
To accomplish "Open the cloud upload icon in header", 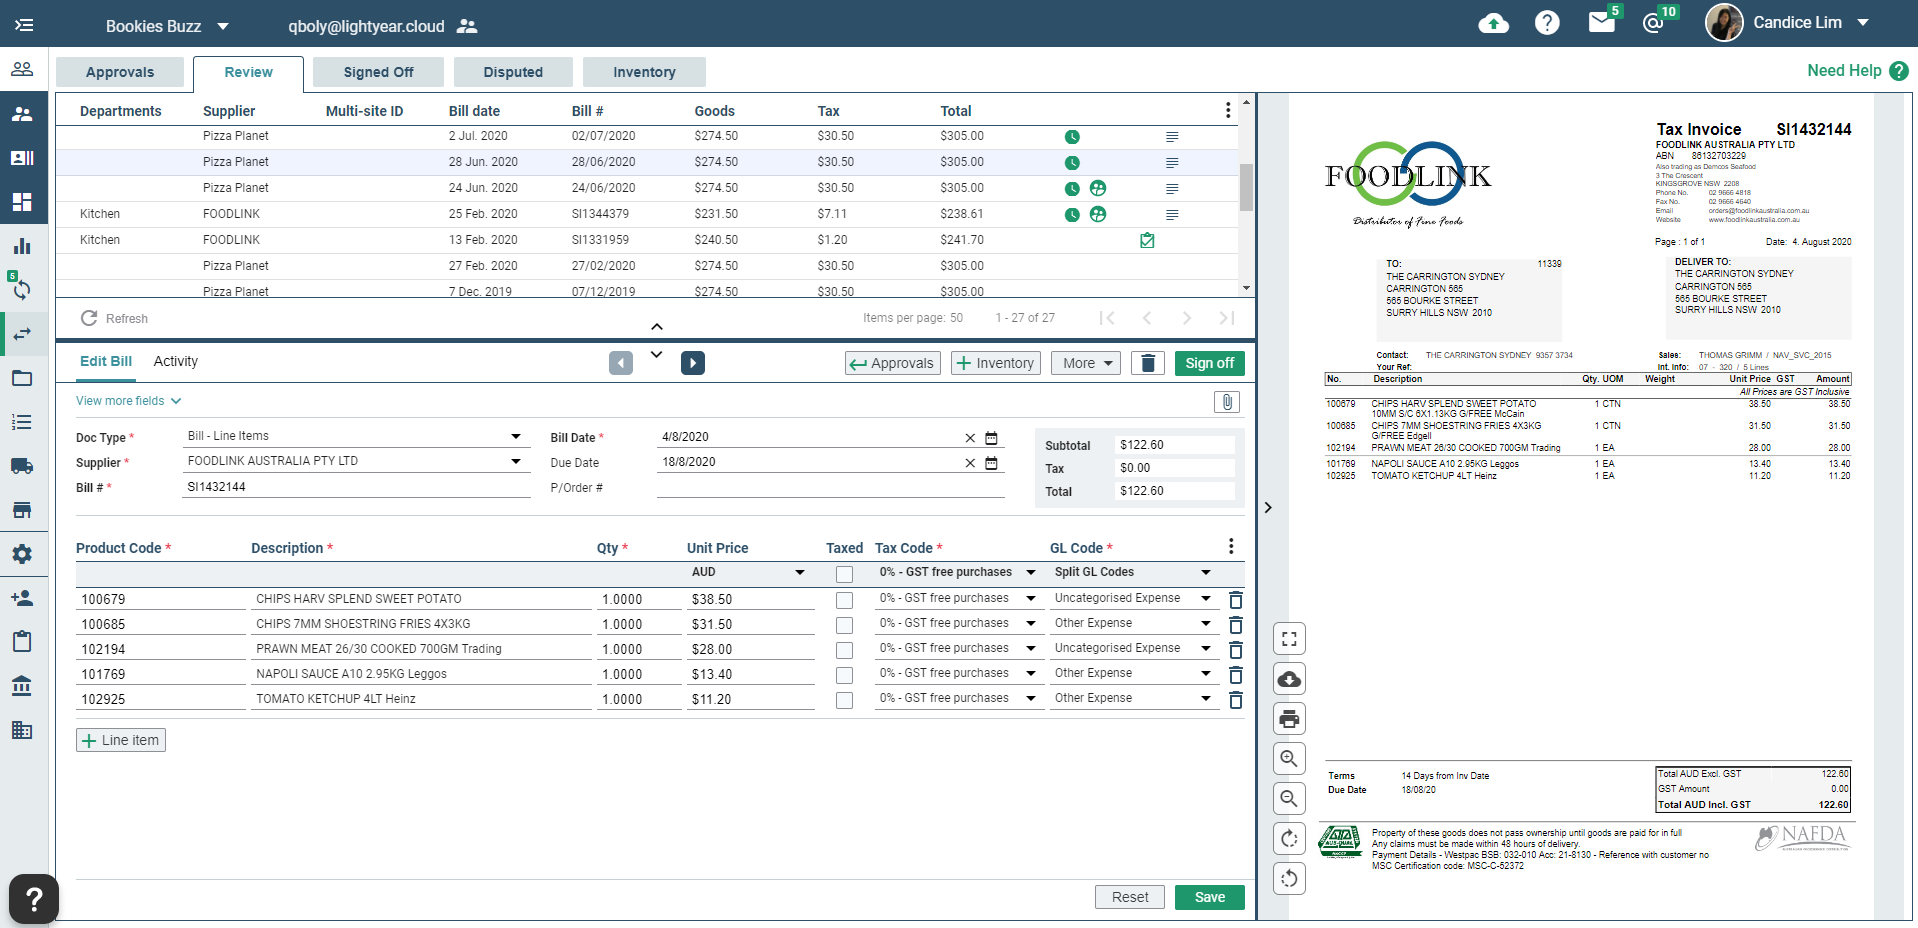I will [x=1493, y=23].
